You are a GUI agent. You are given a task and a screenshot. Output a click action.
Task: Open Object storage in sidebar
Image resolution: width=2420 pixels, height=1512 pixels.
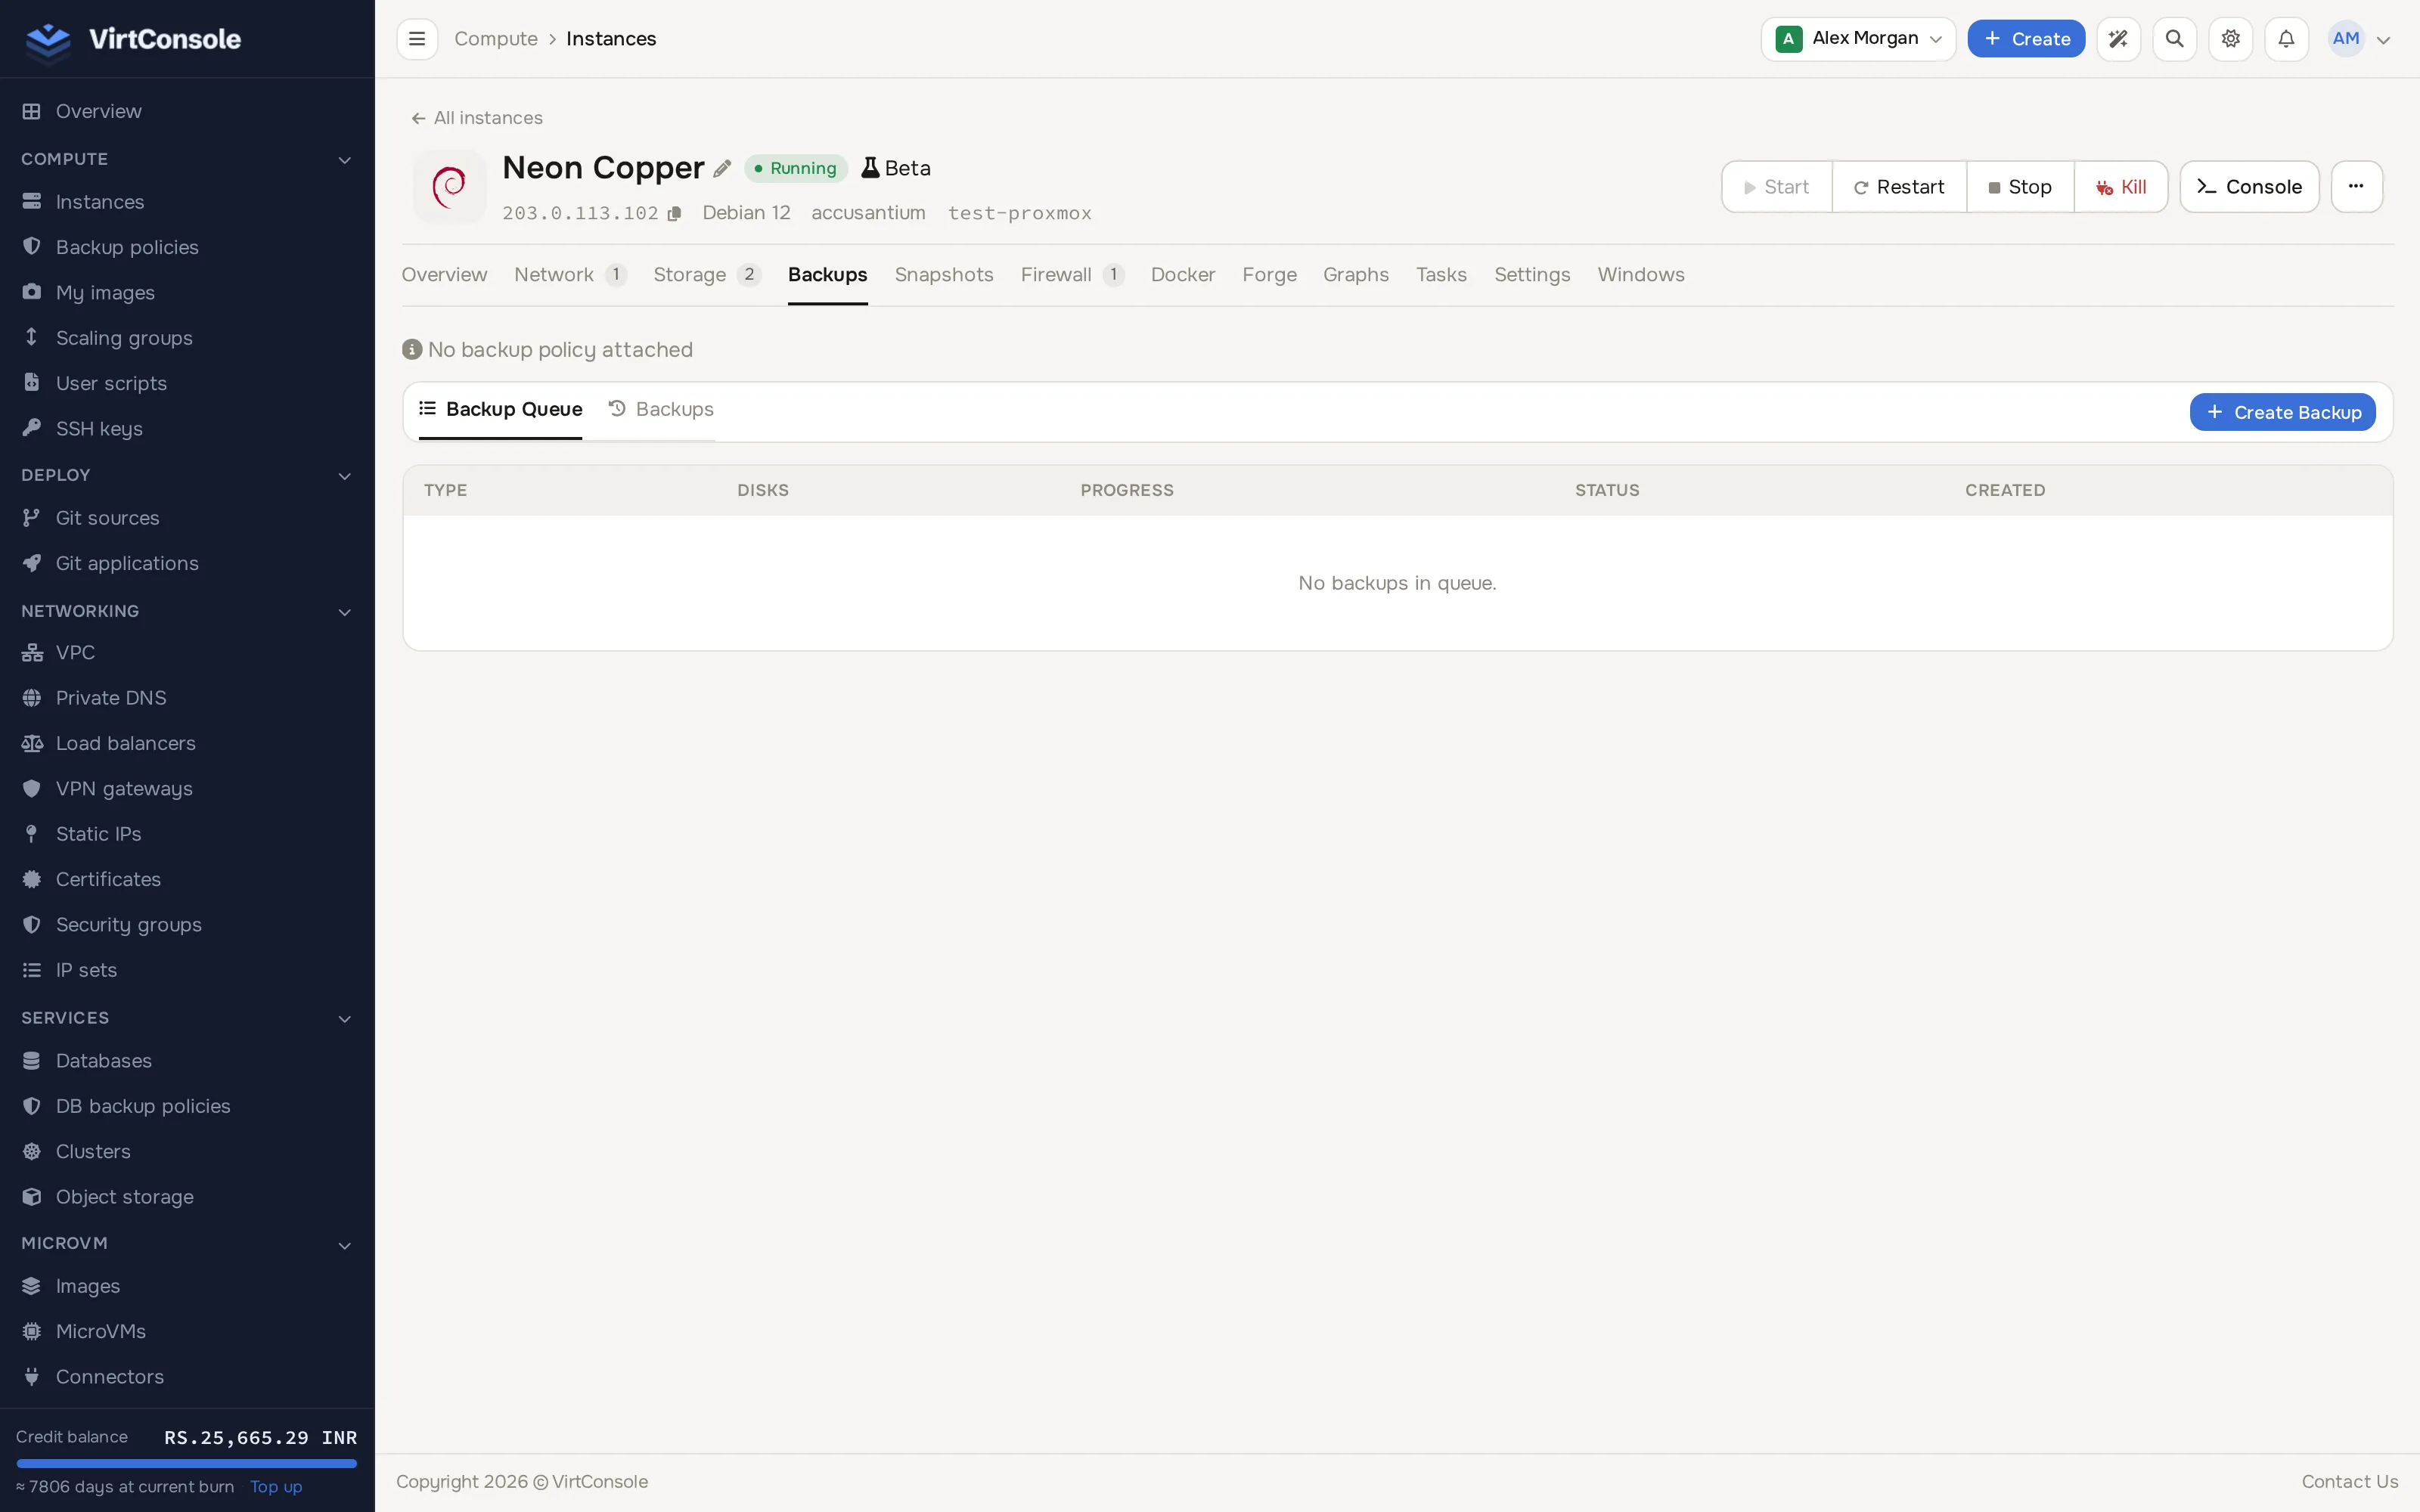click(x=124, y=1197)
